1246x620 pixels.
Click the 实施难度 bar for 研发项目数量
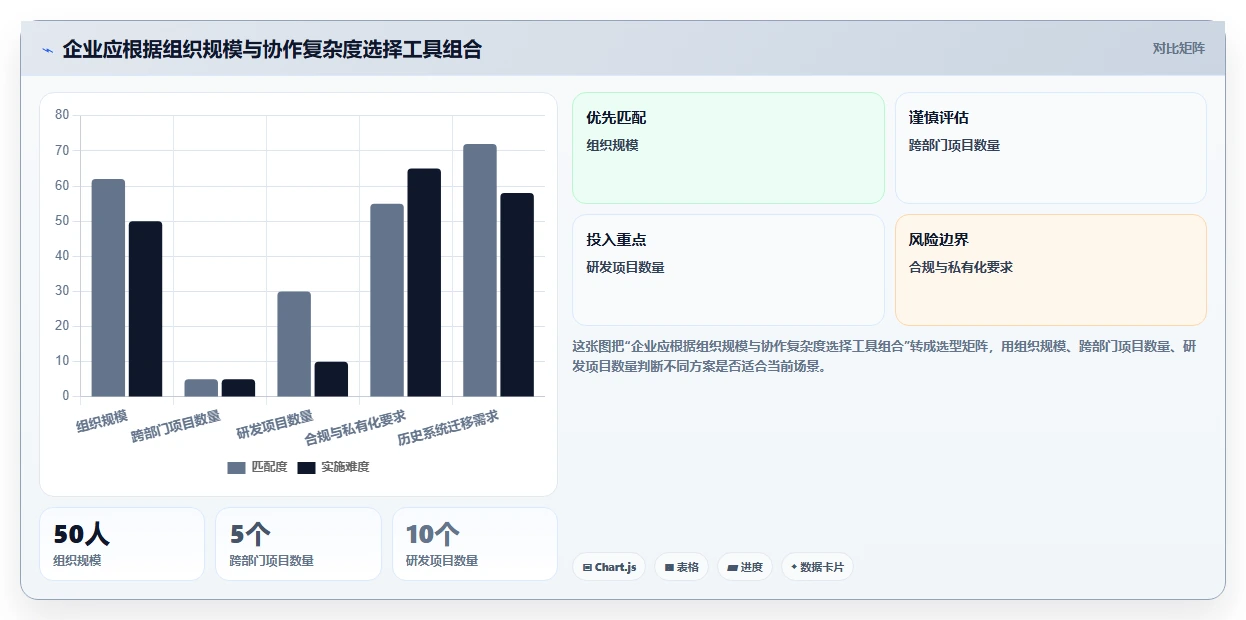331,379
